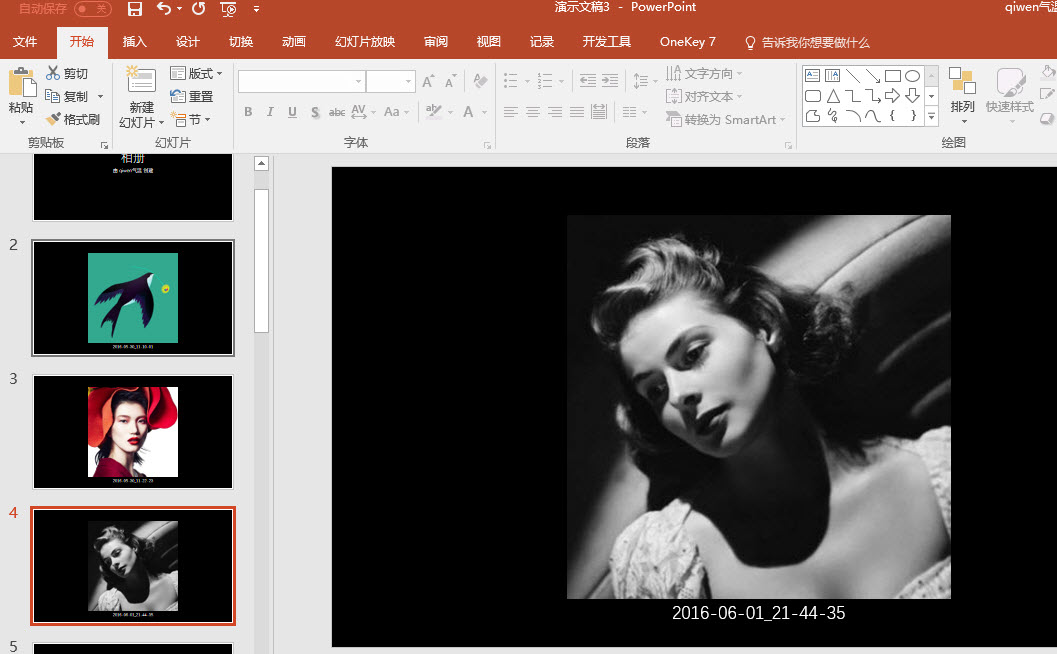The image size is (1057, 654).
Task: Click the Save icon in title bar
Action: (x=135, y=9)
